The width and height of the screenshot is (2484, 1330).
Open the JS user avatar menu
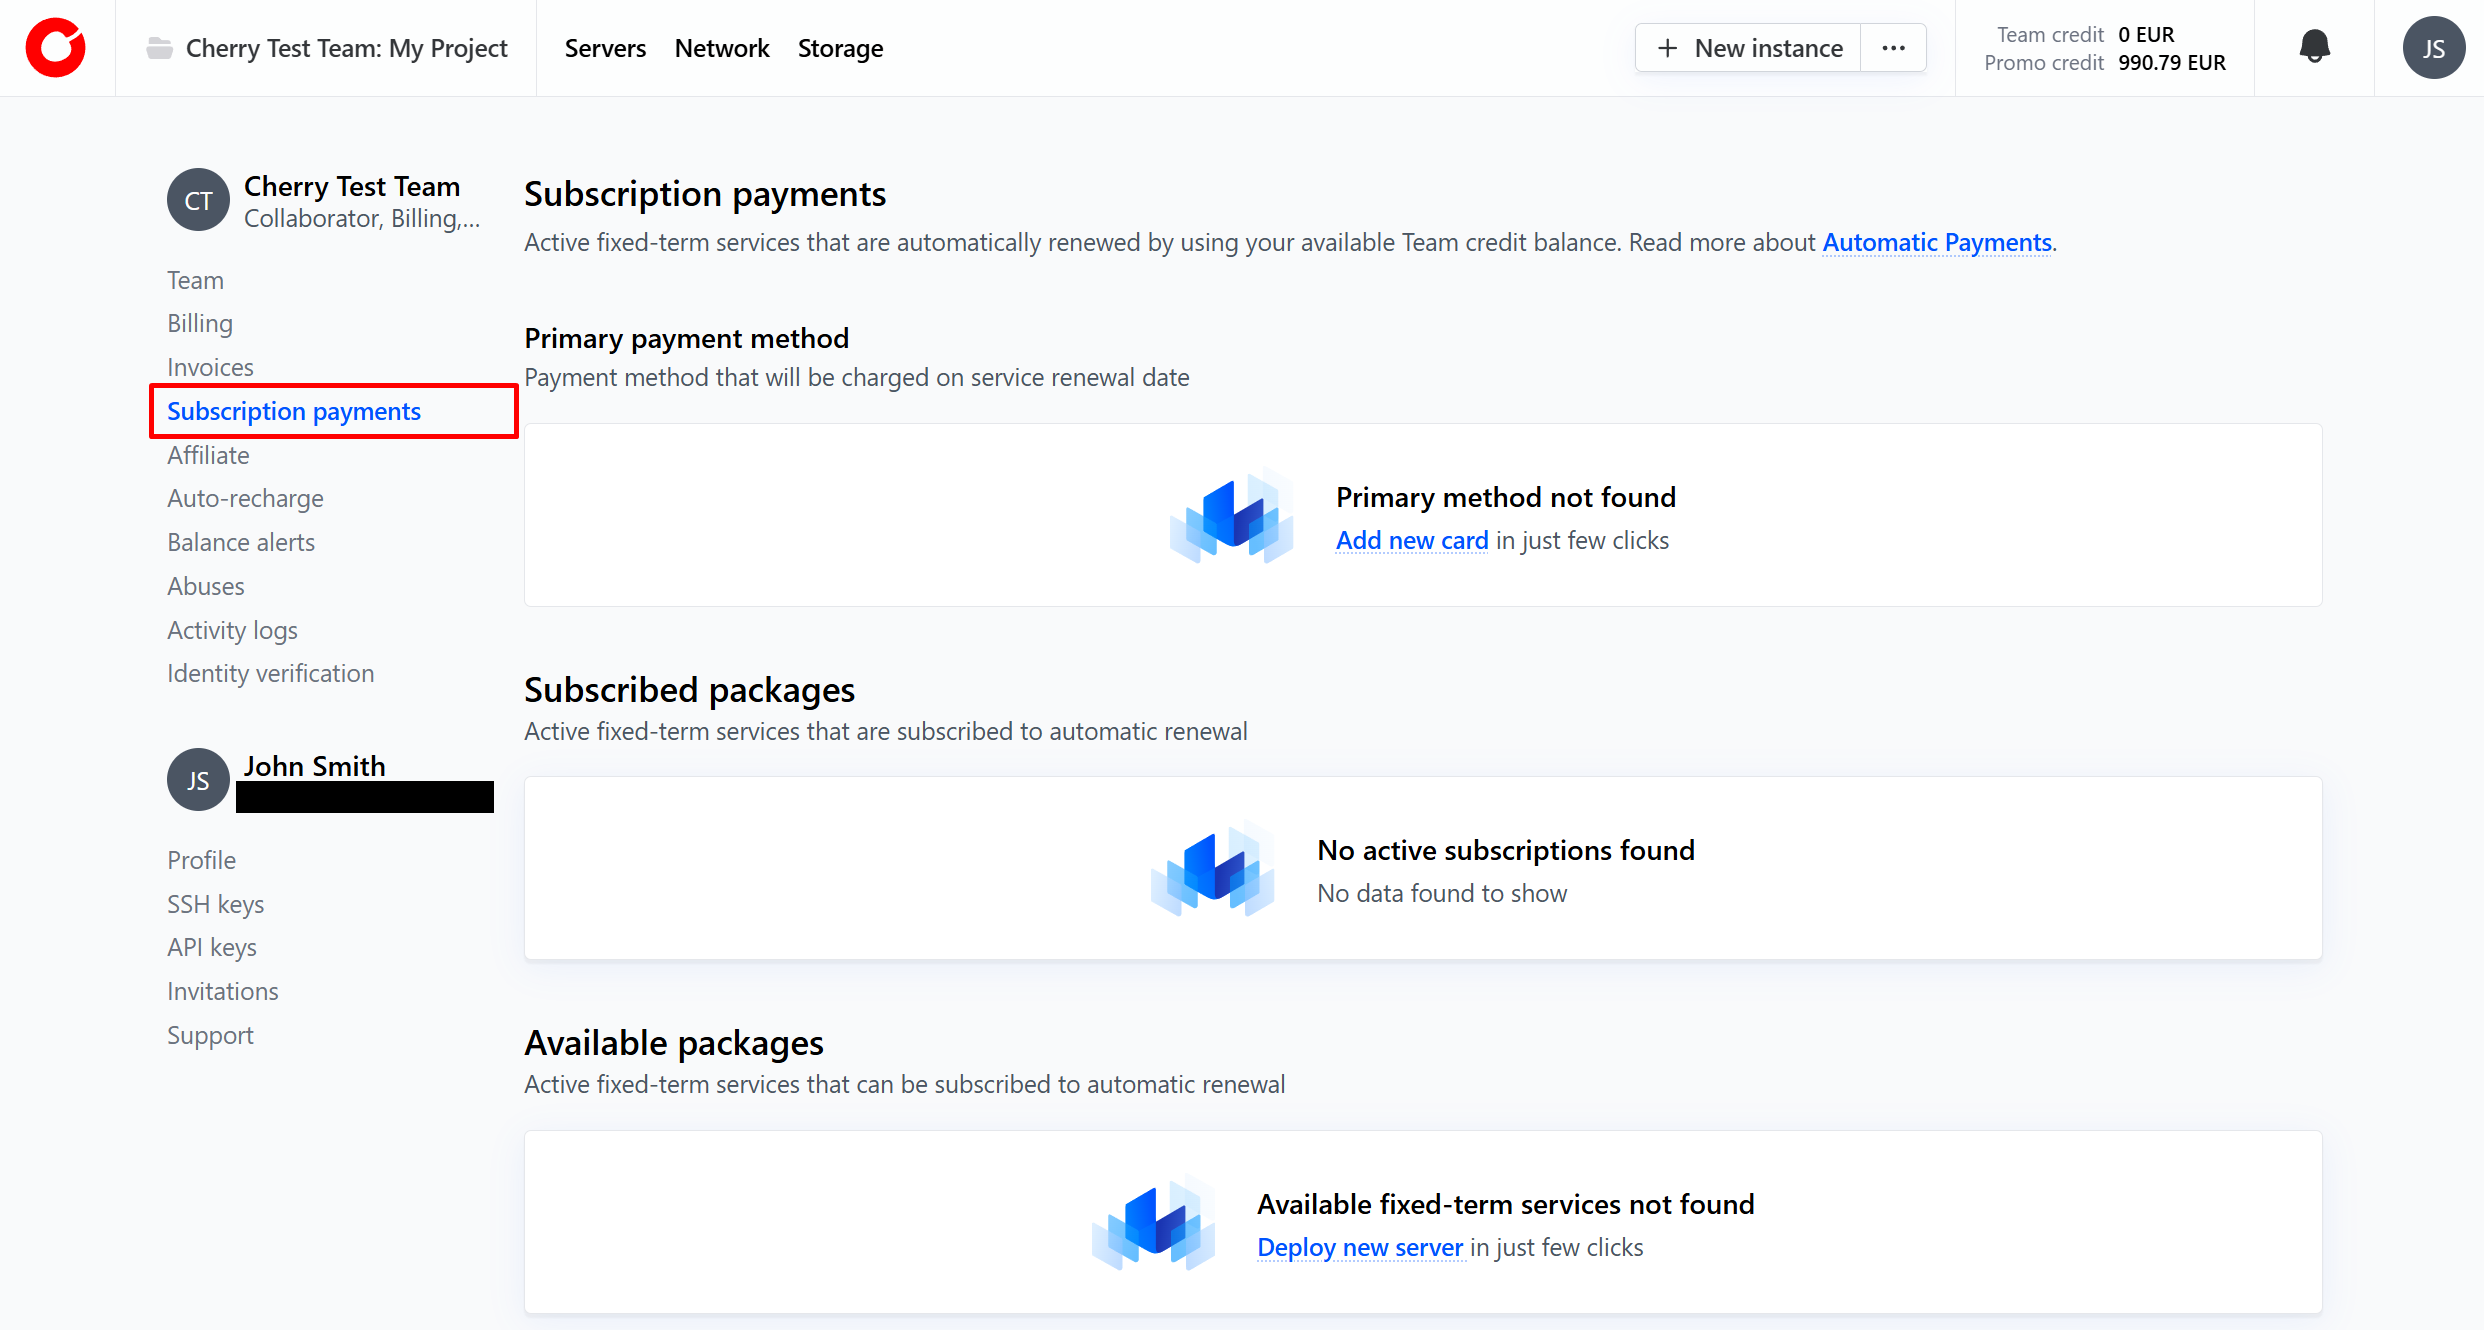pos(2433,48)
